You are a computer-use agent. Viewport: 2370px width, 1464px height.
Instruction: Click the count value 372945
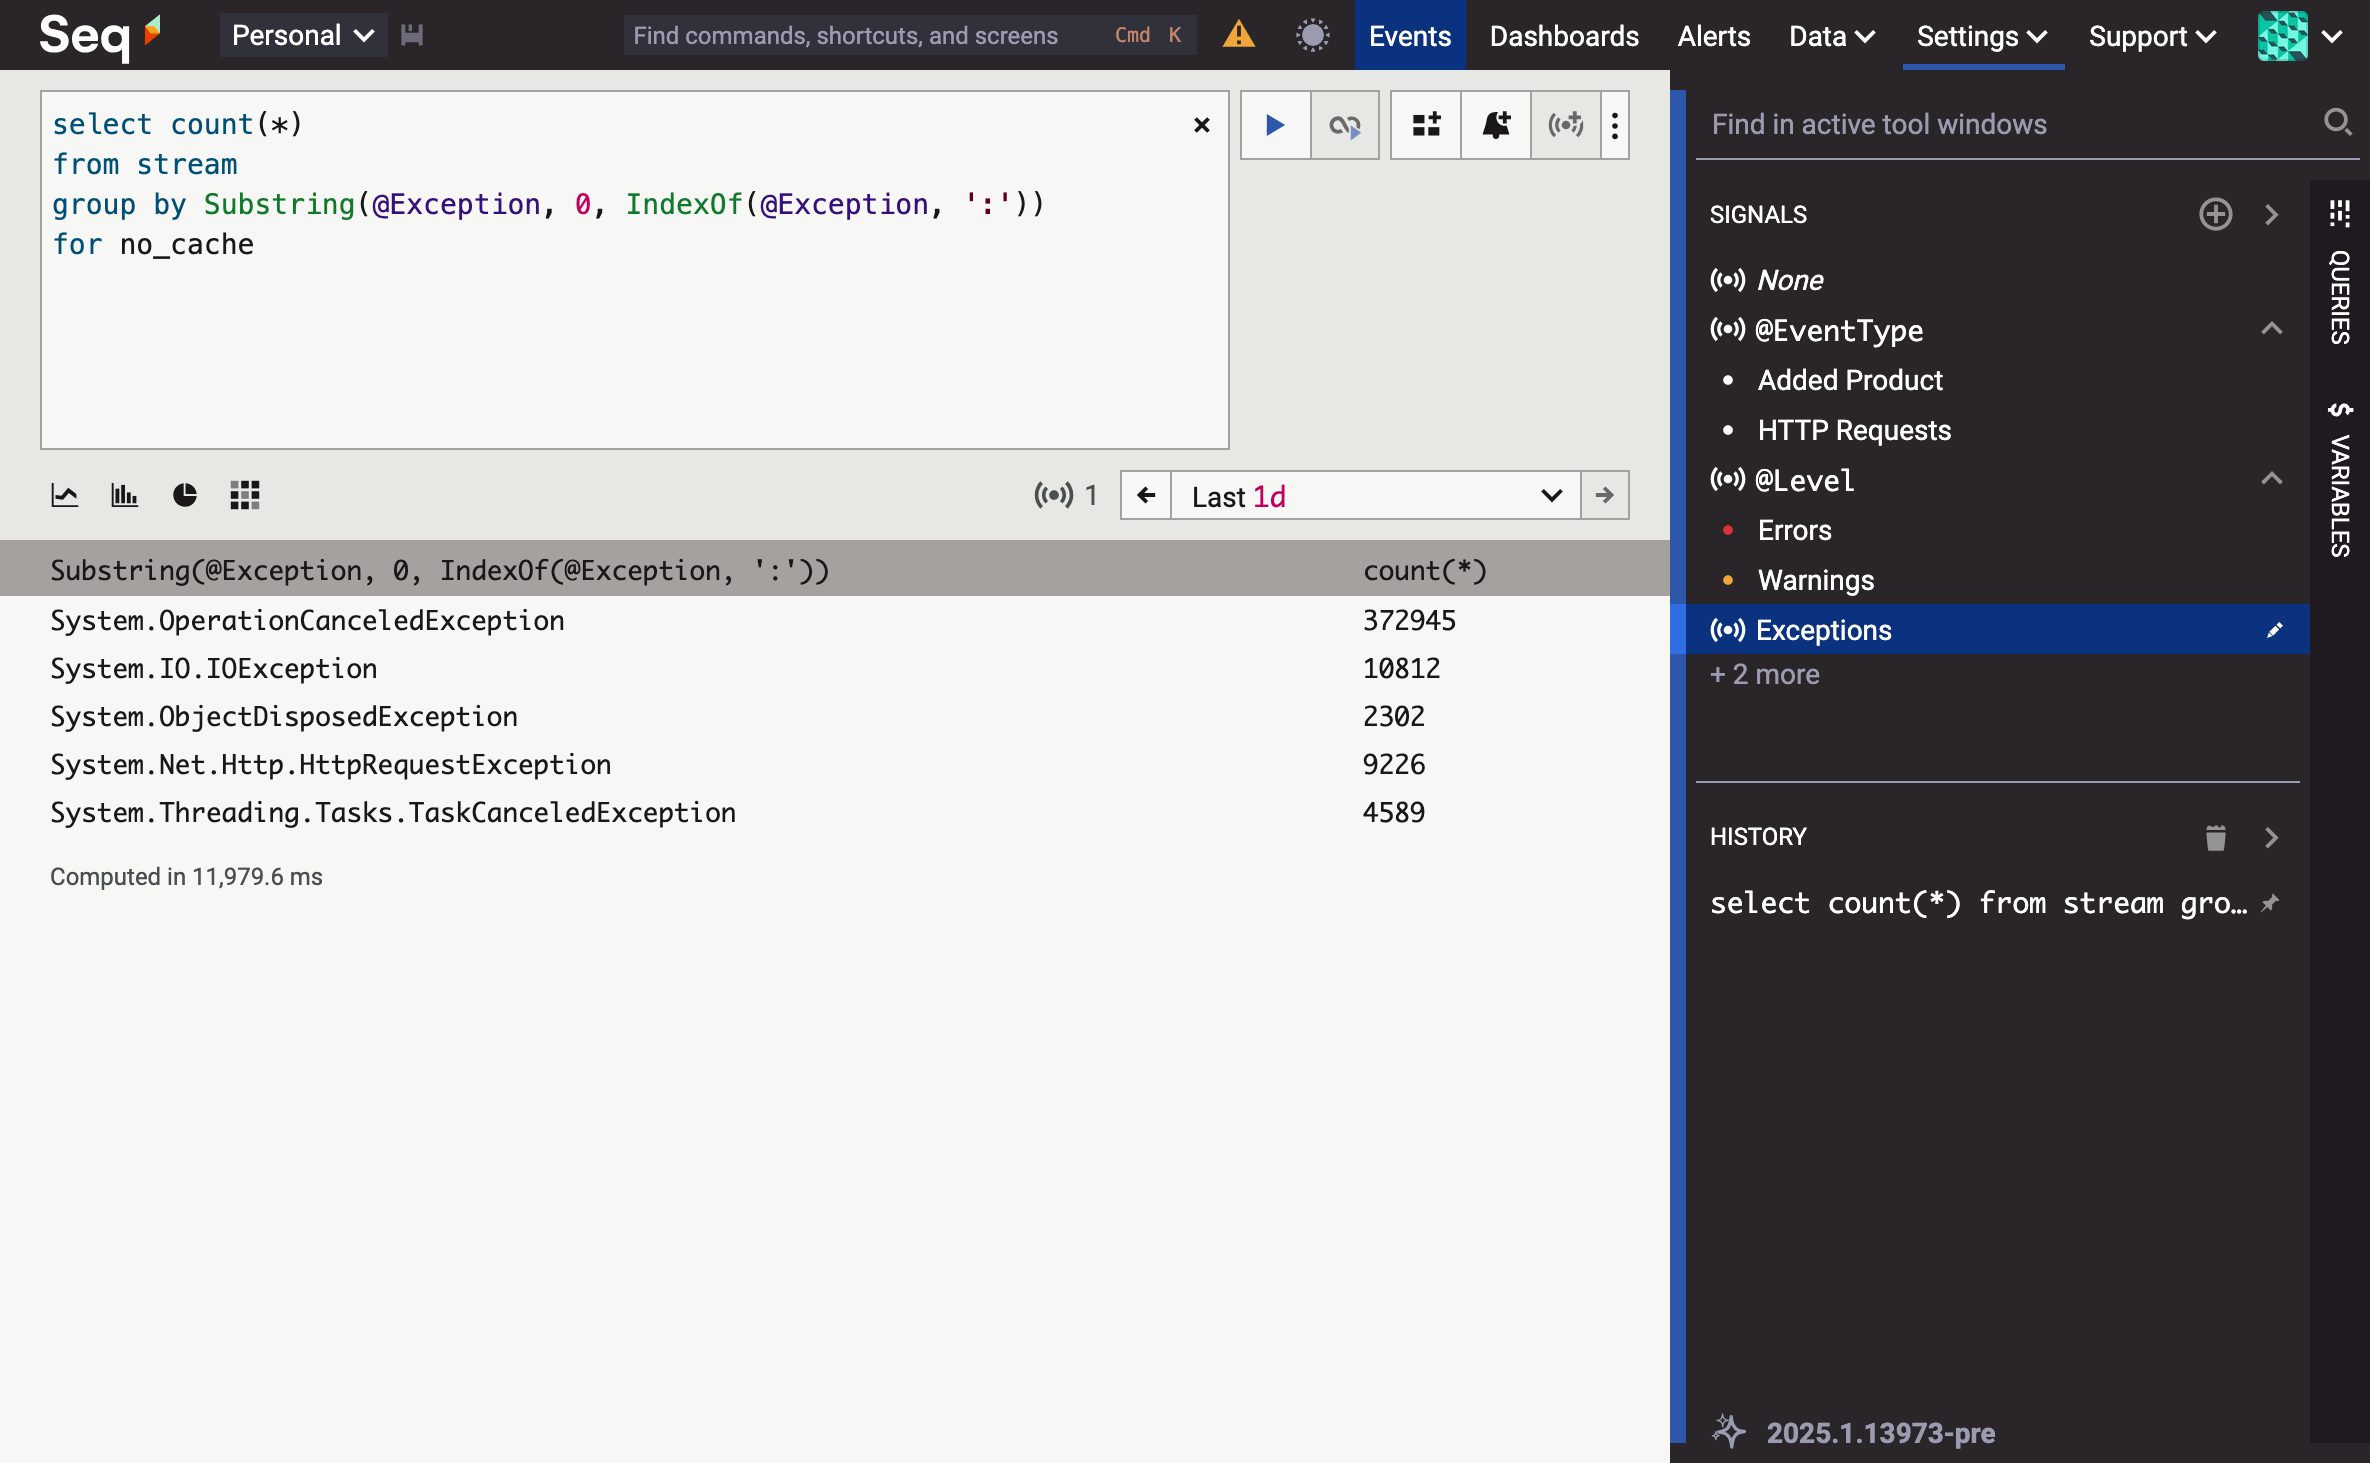coord(1409,620)
